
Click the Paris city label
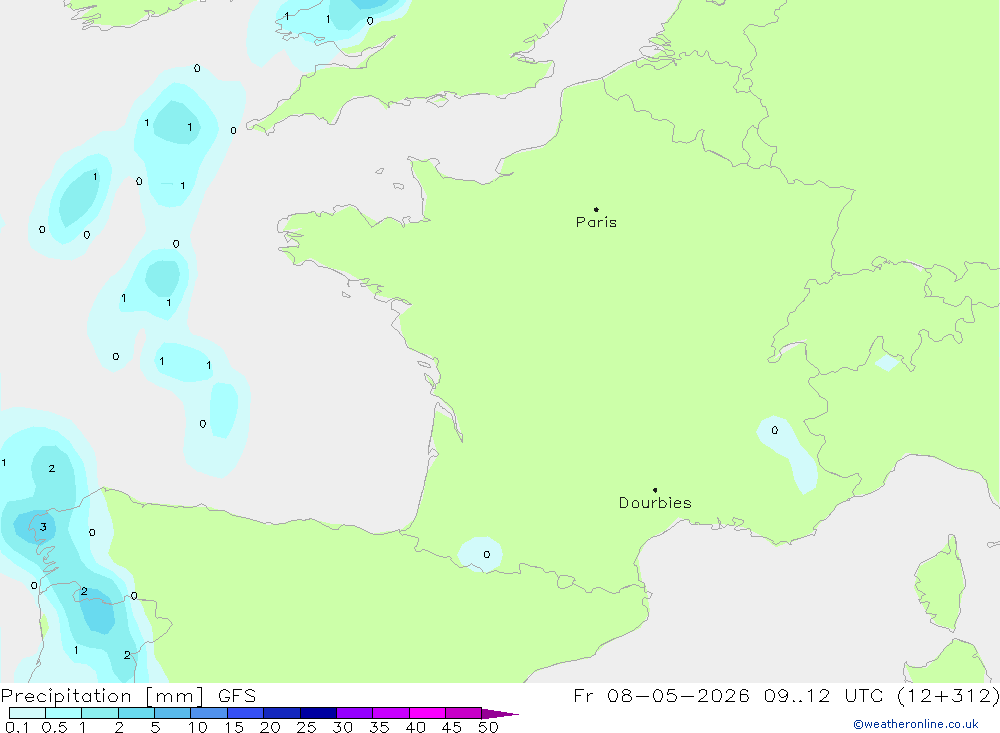(x=596, y=223)
